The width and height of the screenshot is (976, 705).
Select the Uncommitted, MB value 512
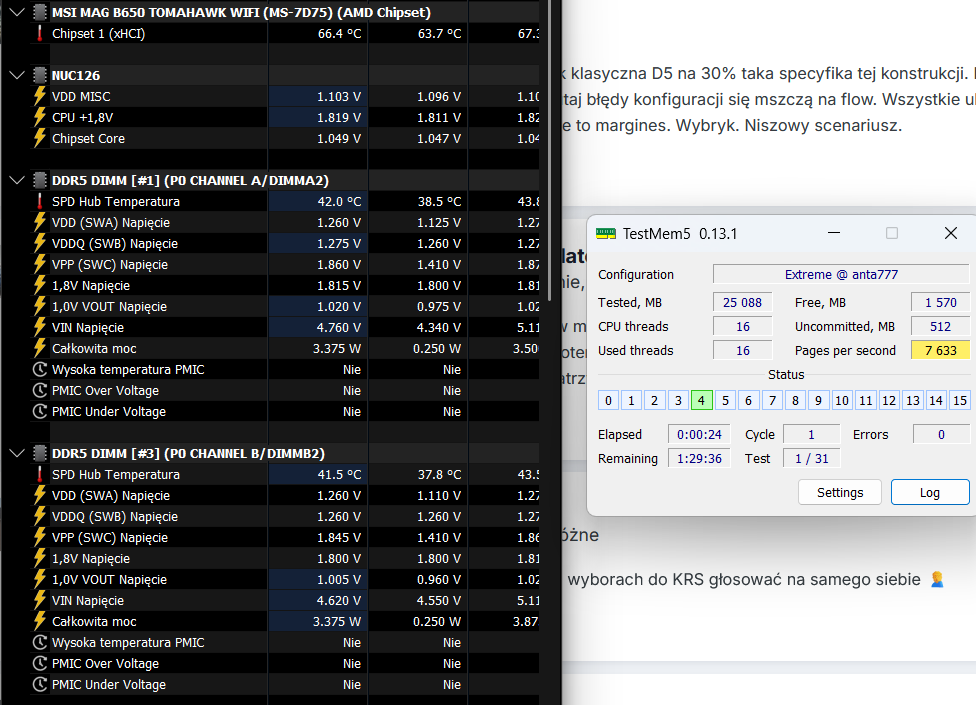pos(941,327)
